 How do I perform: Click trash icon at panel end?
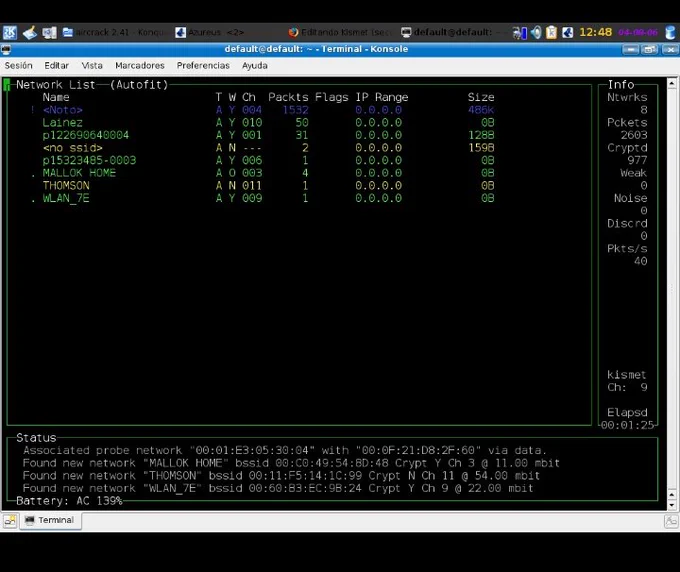click(670, 33)
